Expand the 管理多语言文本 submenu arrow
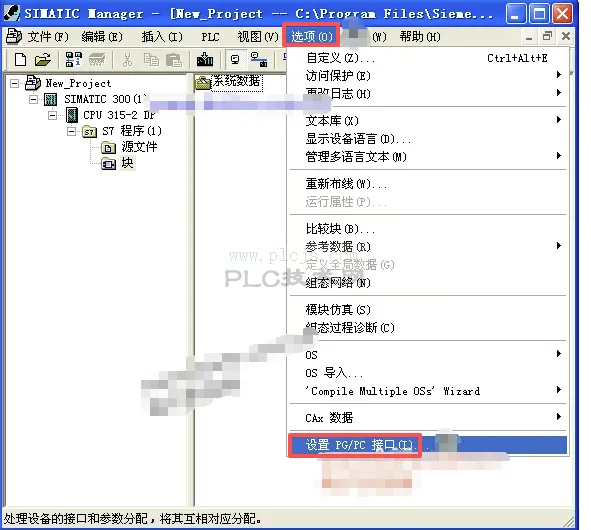The width and height of the screenshot is (591, 530). click(559, 155)
